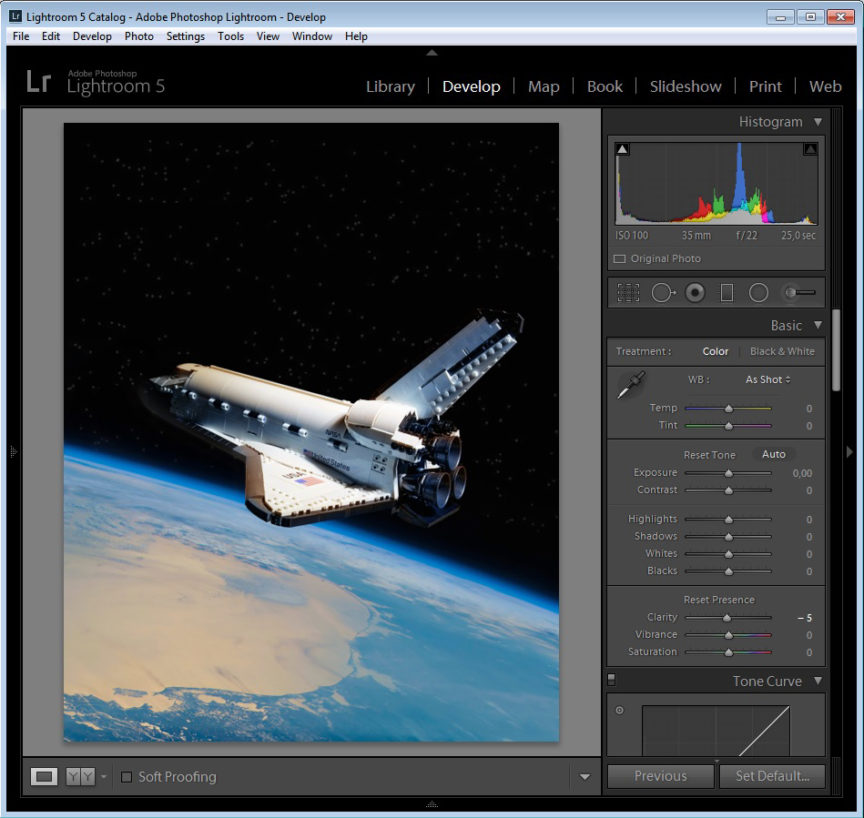Enable the Soft Proofing checkbox

pos(127,777)
